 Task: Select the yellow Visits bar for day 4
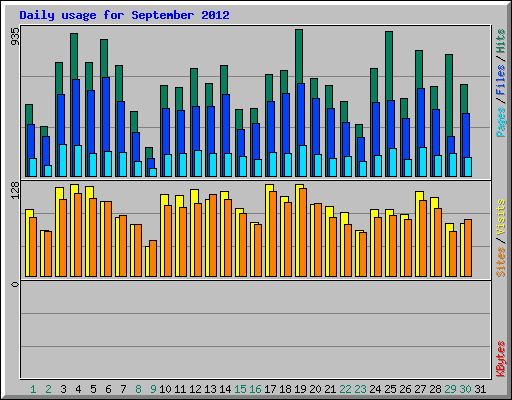point(74,189)
